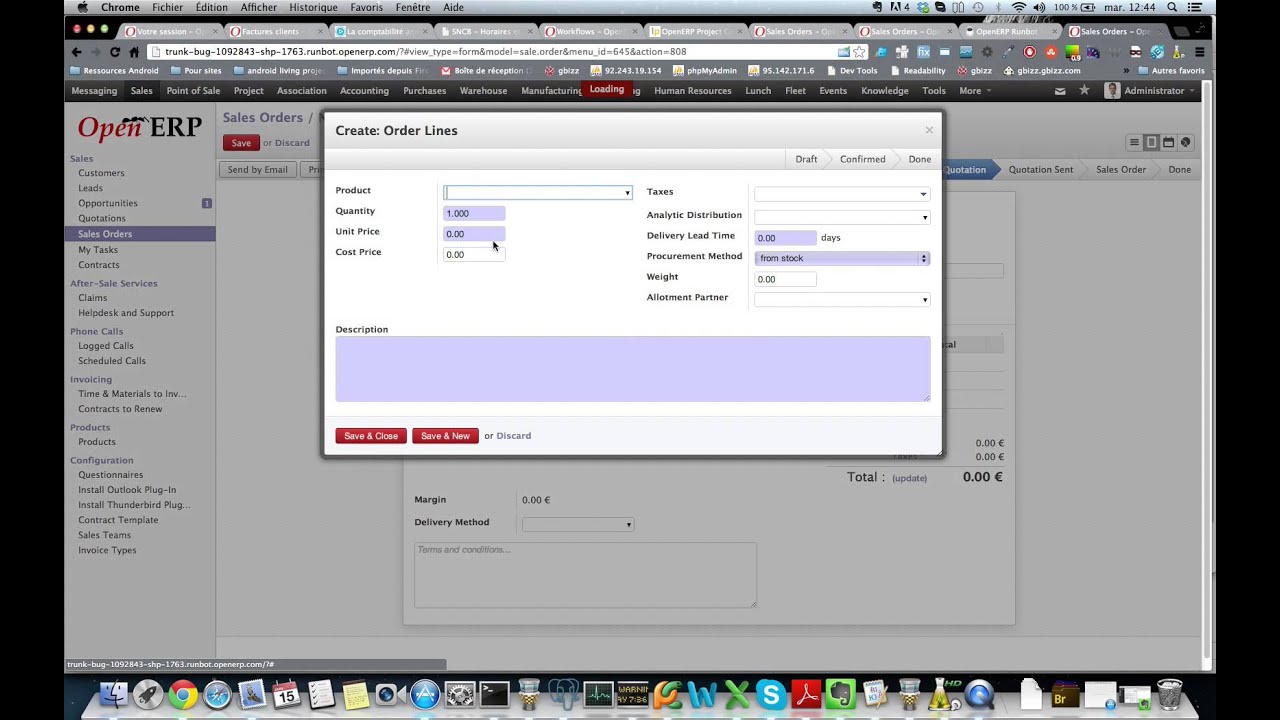Click the Save & New button

[445, 436]
